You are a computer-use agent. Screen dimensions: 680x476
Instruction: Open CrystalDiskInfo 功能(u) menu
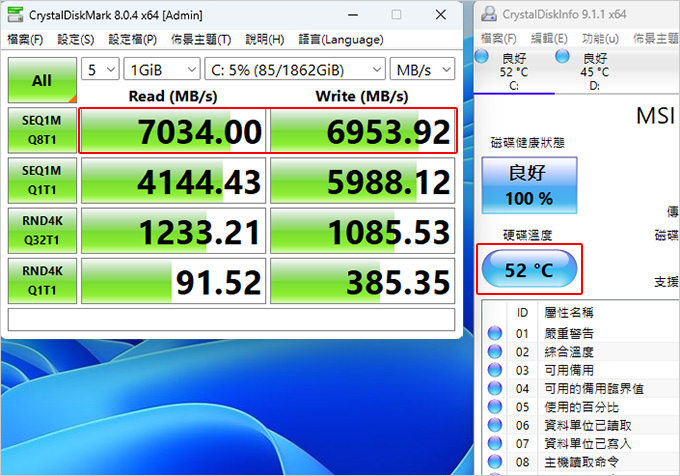tap(600, 39)
